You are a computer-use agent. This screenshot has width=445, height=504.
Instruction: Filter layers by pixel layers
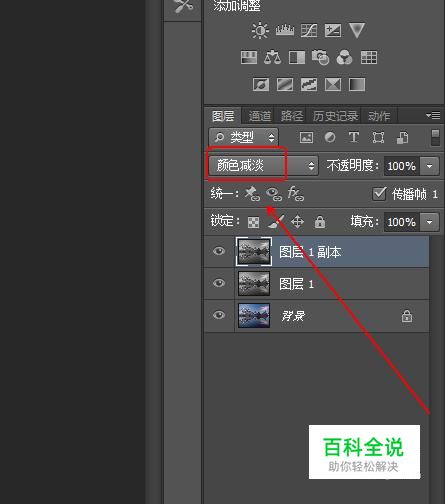(x=306, y=137)
